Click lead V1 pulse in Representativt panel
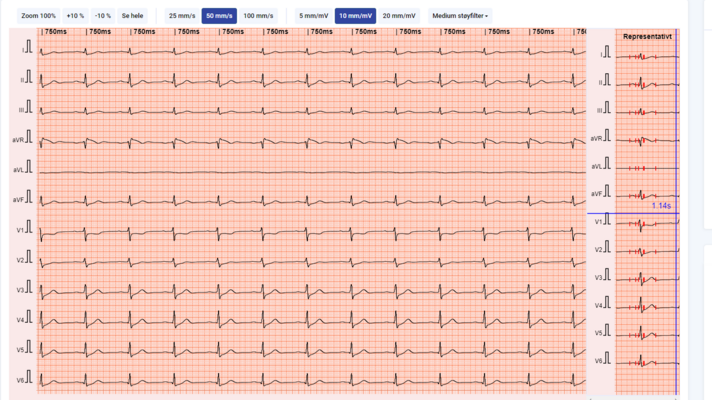Screen dimensions: 712x400 coord(607,219)
